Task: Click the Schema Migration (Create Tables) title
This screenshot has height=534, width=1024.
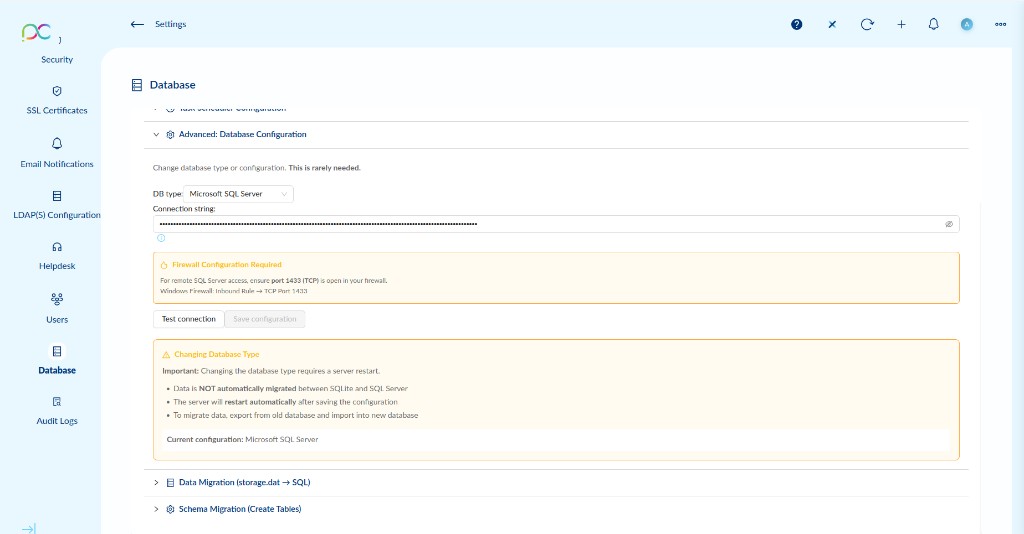Action: [240, 509]
